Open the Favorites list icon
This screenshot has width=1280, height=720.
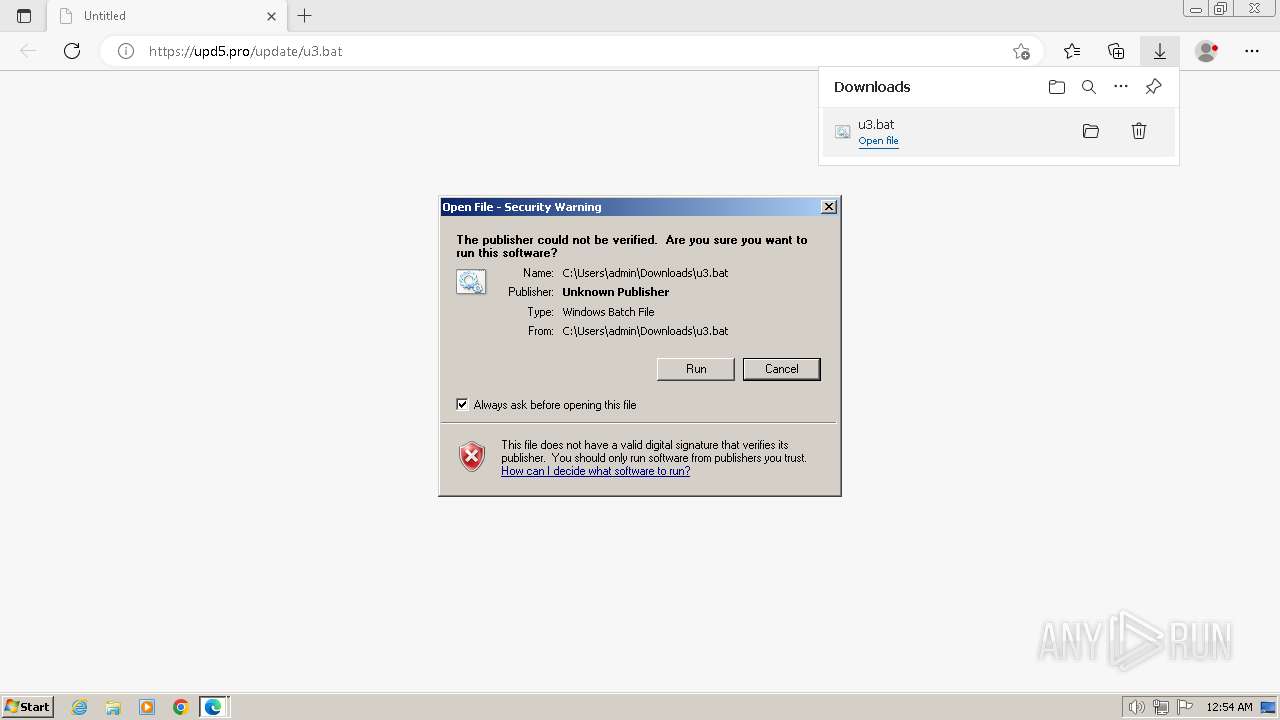tap(1072, 51)
